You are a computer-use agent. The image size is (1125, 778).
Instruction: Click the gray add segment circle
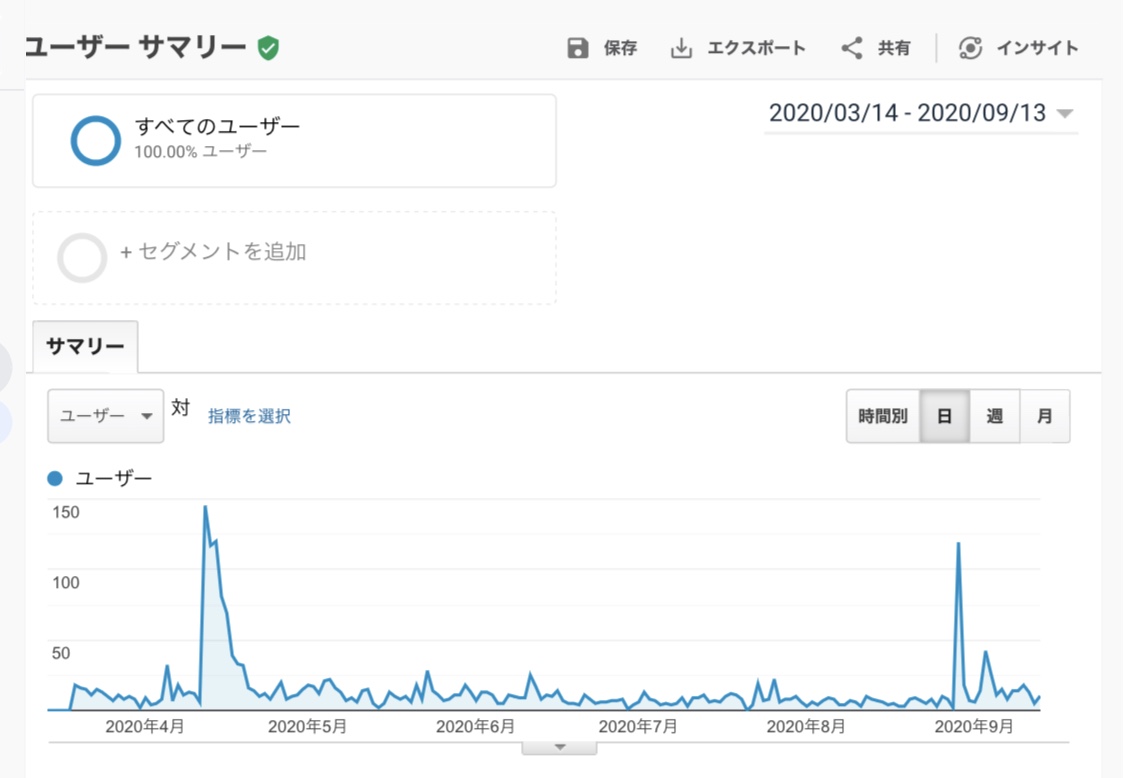pyautogui.click(x=82, y=258)
